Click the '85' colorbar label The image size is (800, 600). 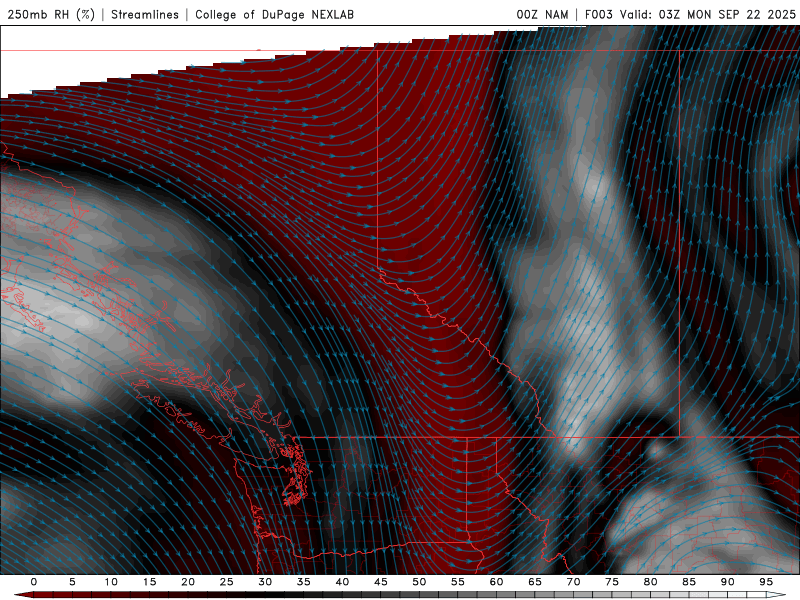689,582
